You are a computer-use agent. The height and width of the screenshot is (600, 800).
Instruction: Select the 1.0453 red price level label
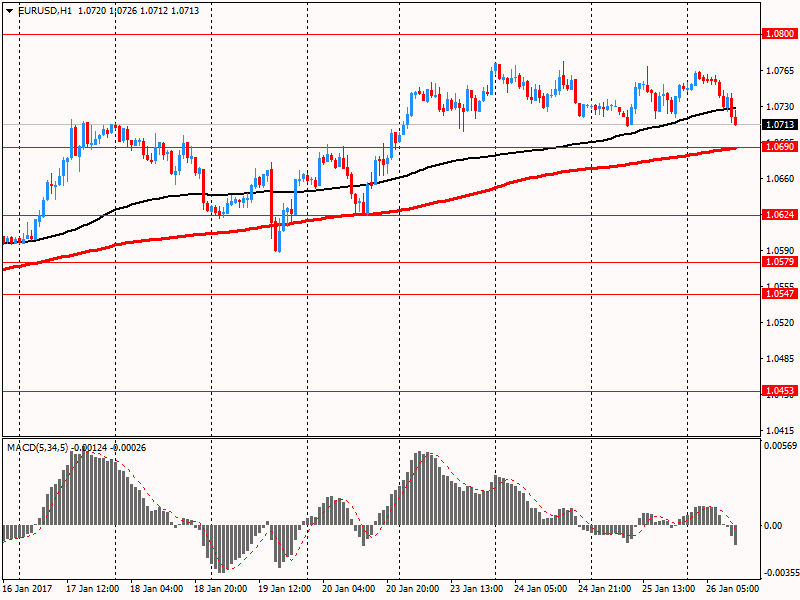pyautogui.click(x=780, y=391)
